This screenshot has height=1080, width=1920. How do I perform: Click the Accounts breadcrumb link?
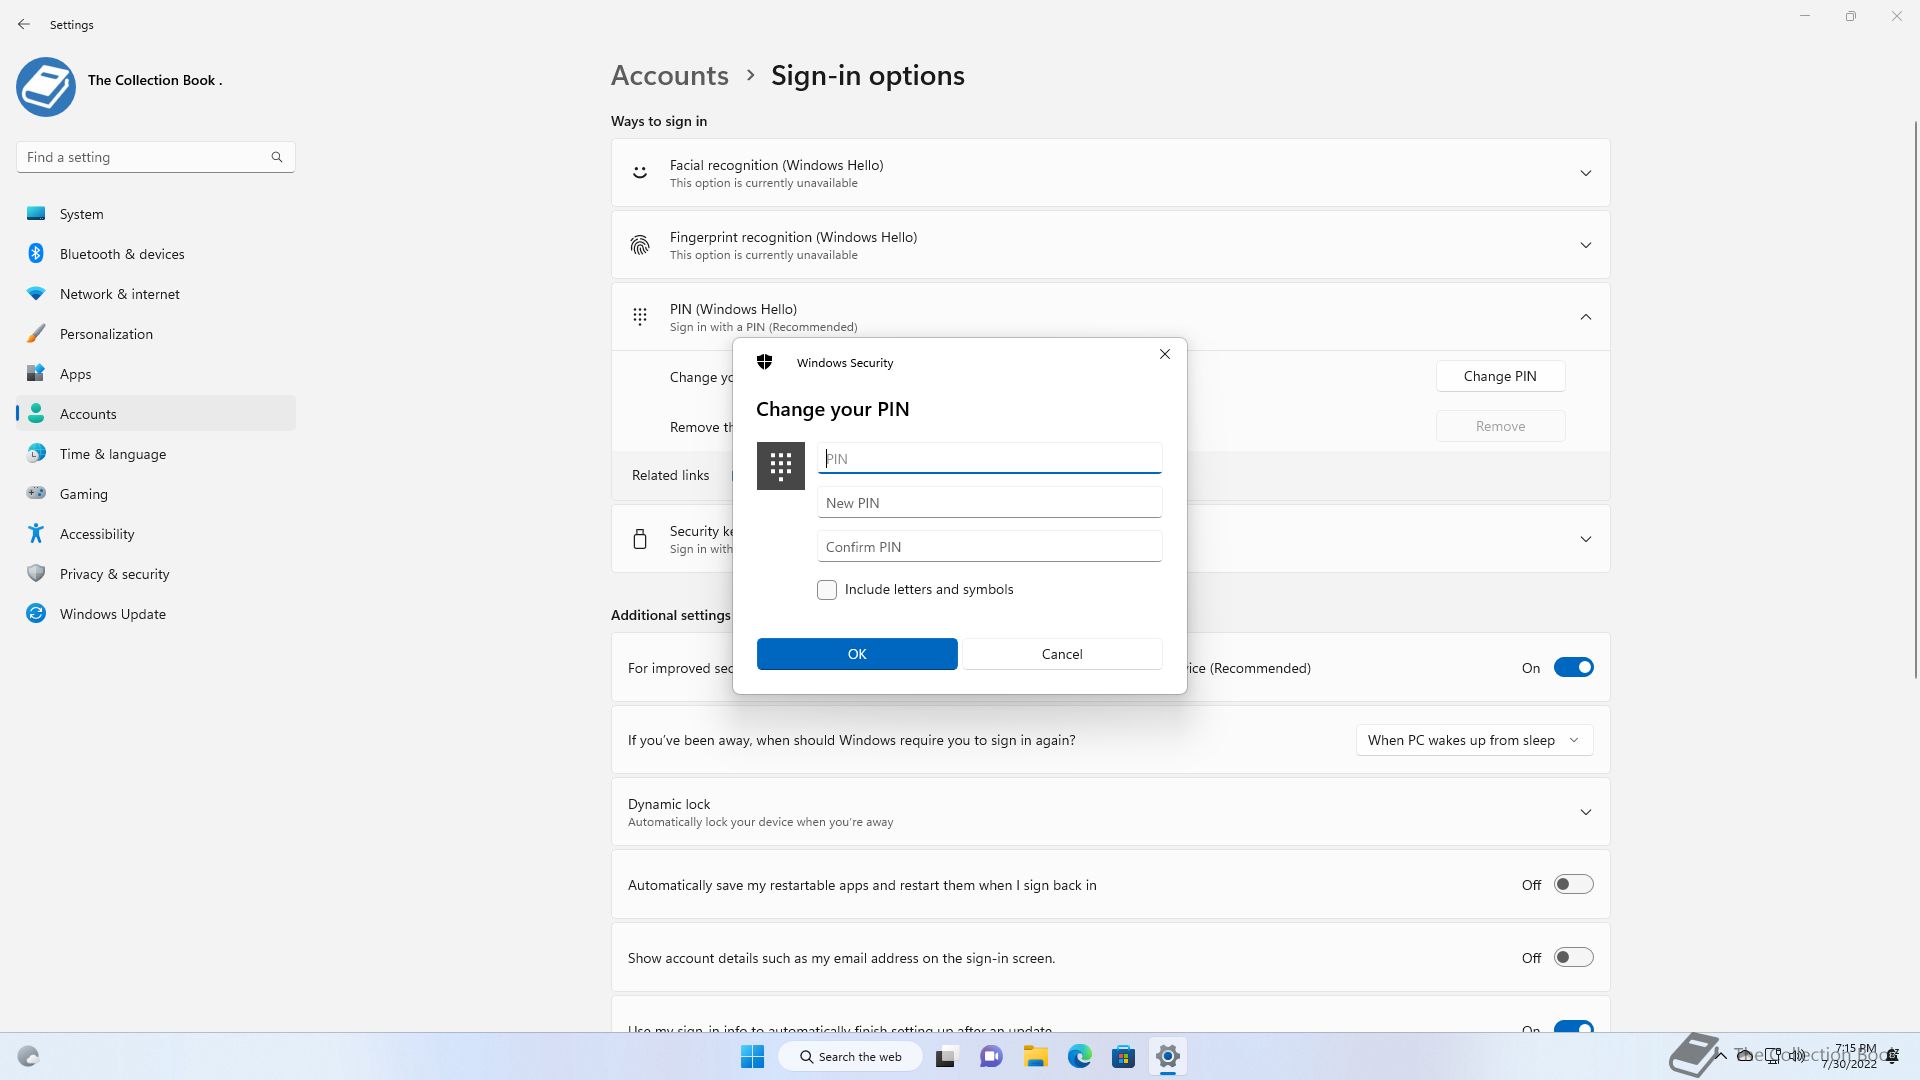[x=669, y=76]
